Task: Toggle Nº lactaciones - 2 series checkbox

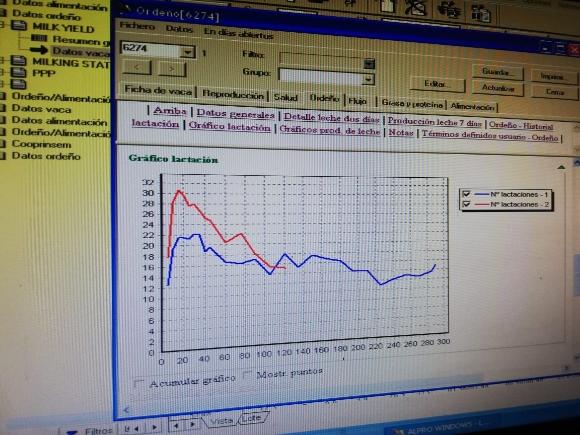Action: (x=466, y=204)
